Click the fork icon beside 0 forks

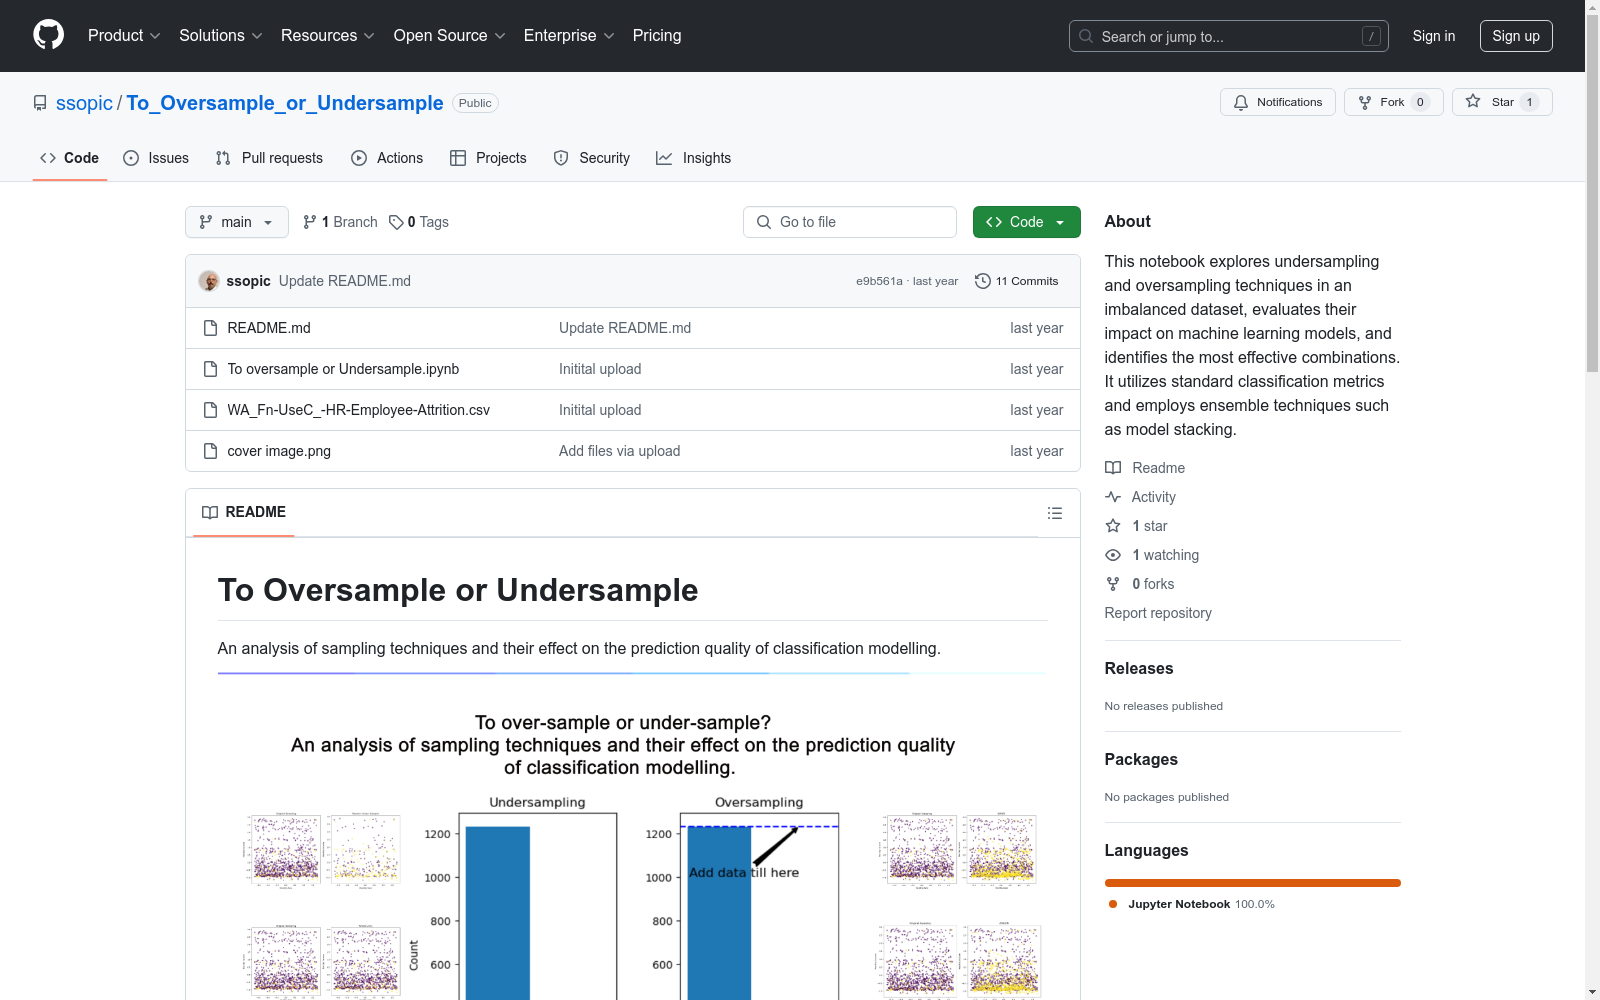click(1113, 584)
